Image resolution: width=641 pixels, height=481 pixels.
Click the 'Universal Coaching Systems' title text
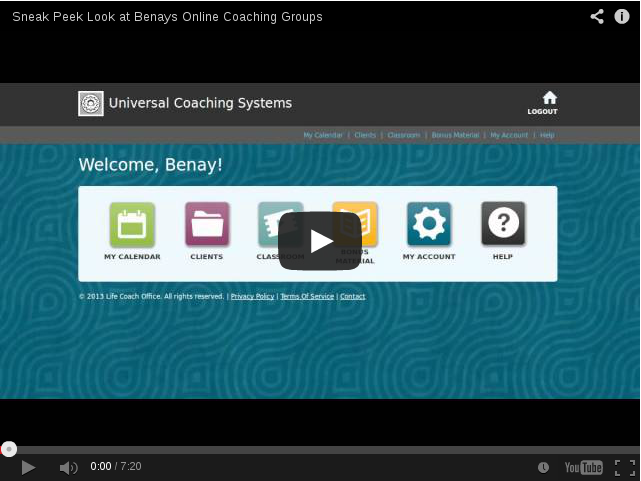pyautogui.click(x=200, y=103)
